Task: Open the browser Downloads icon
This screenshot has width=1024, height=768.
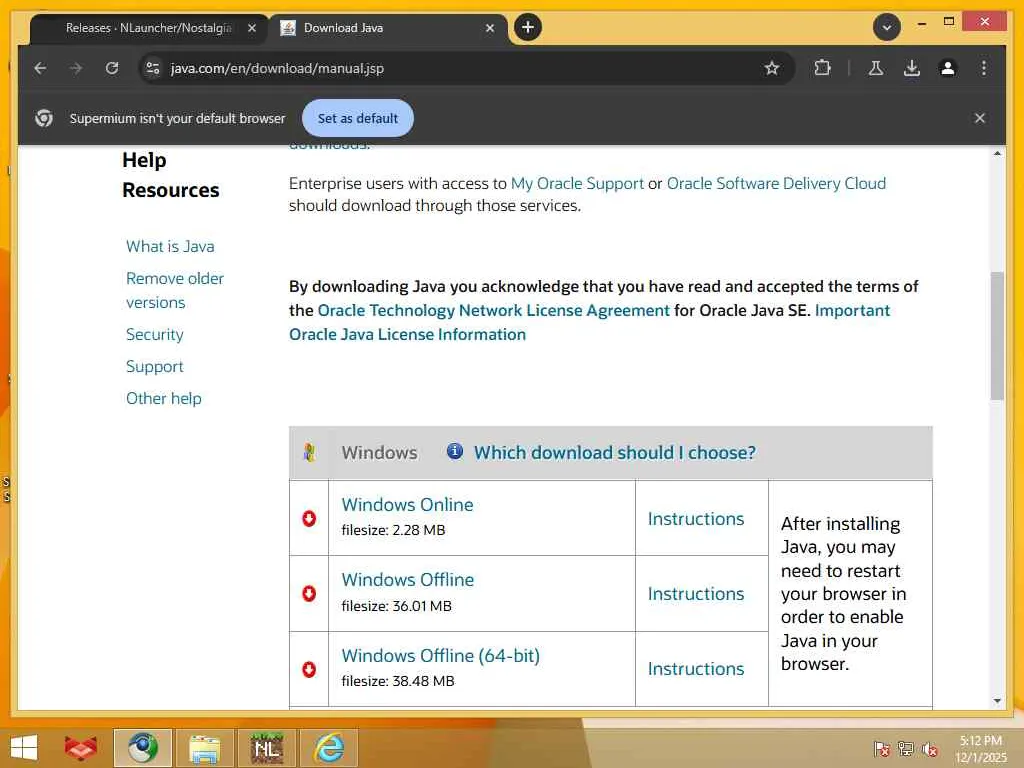Action: [912, 68]
